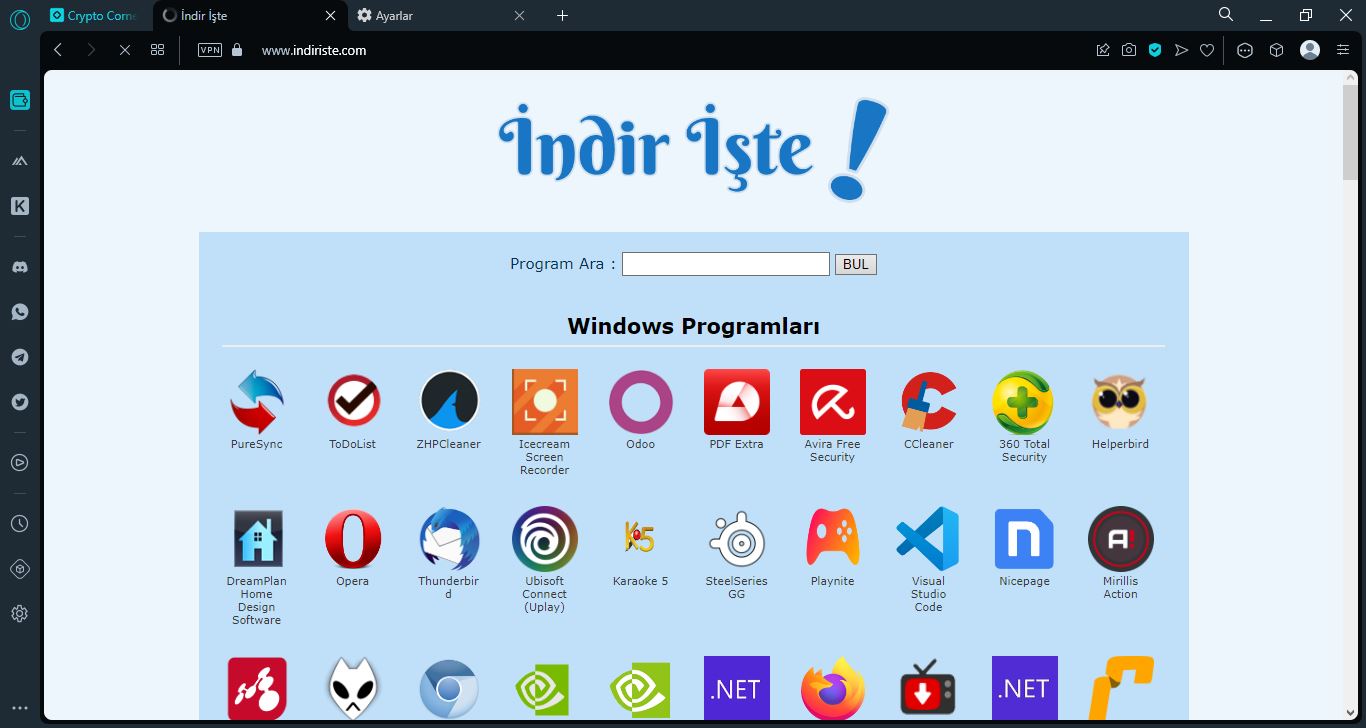This screenshot has width=1366, height=728.
Task: Click the Program Ara search field
Action: pyautogui.click(x=726, y=264)
